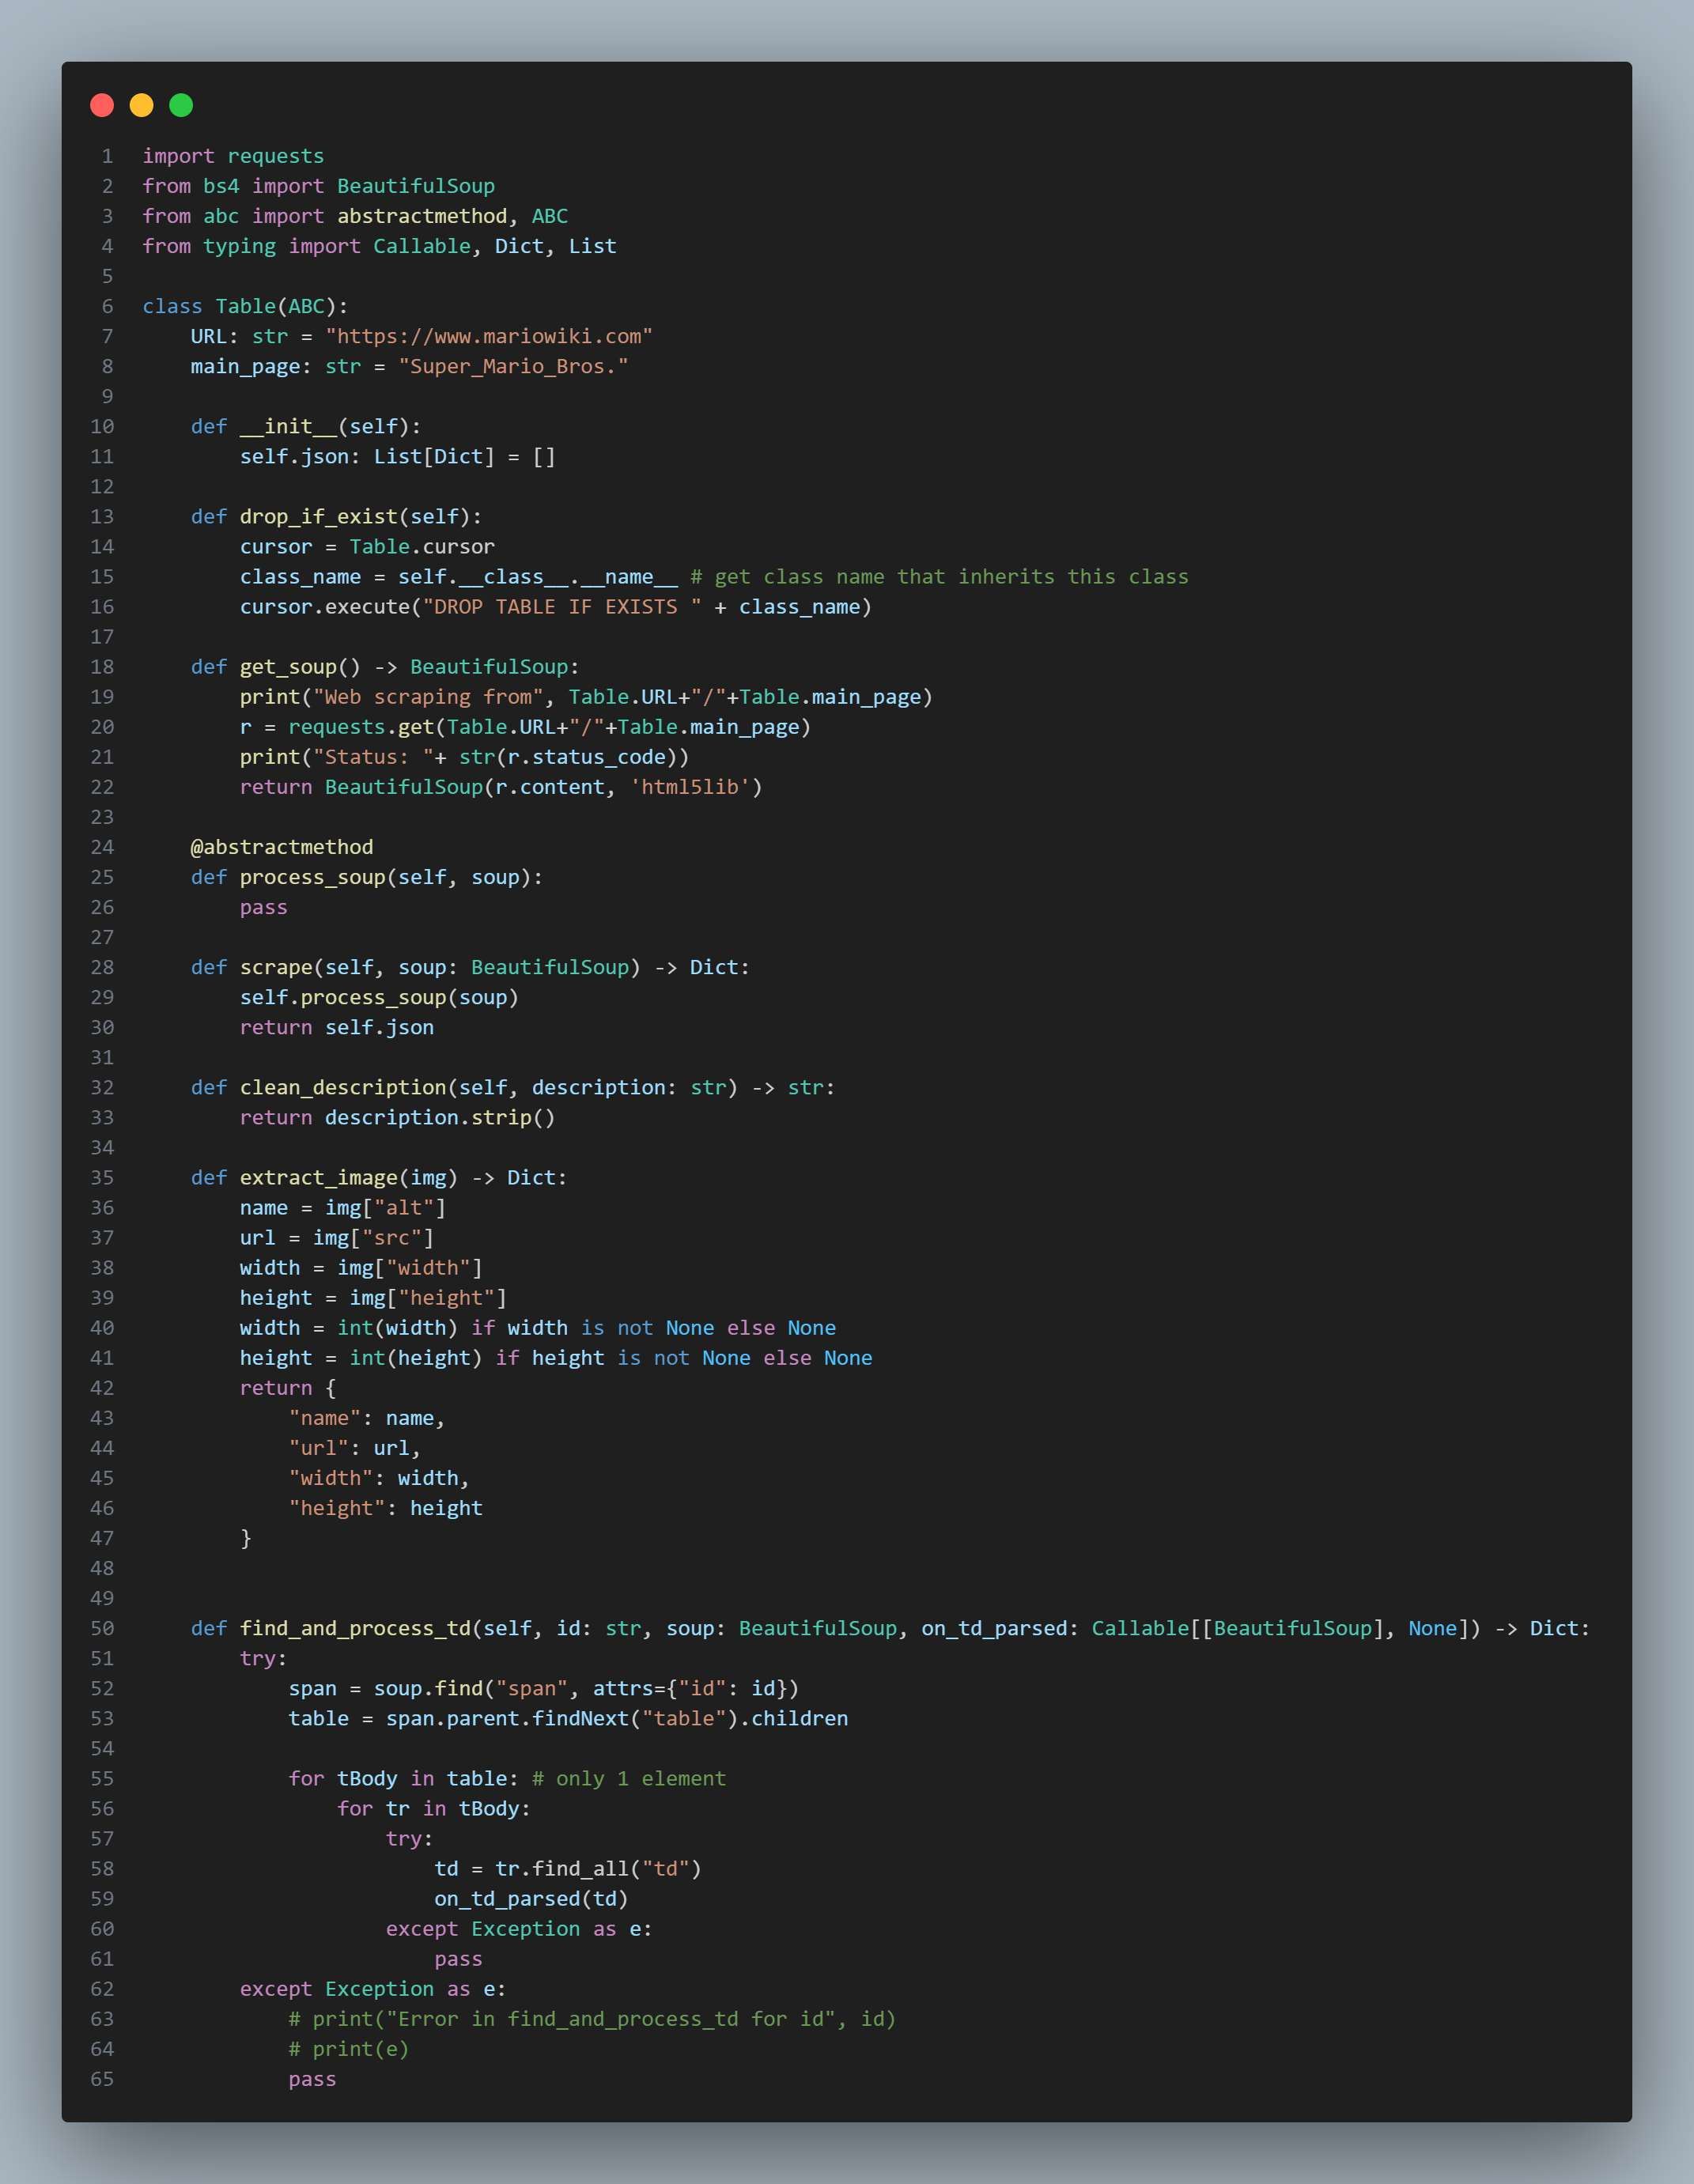Click the mariowiki URL string
1694x2184 pixels.
[x=488, y=336]
